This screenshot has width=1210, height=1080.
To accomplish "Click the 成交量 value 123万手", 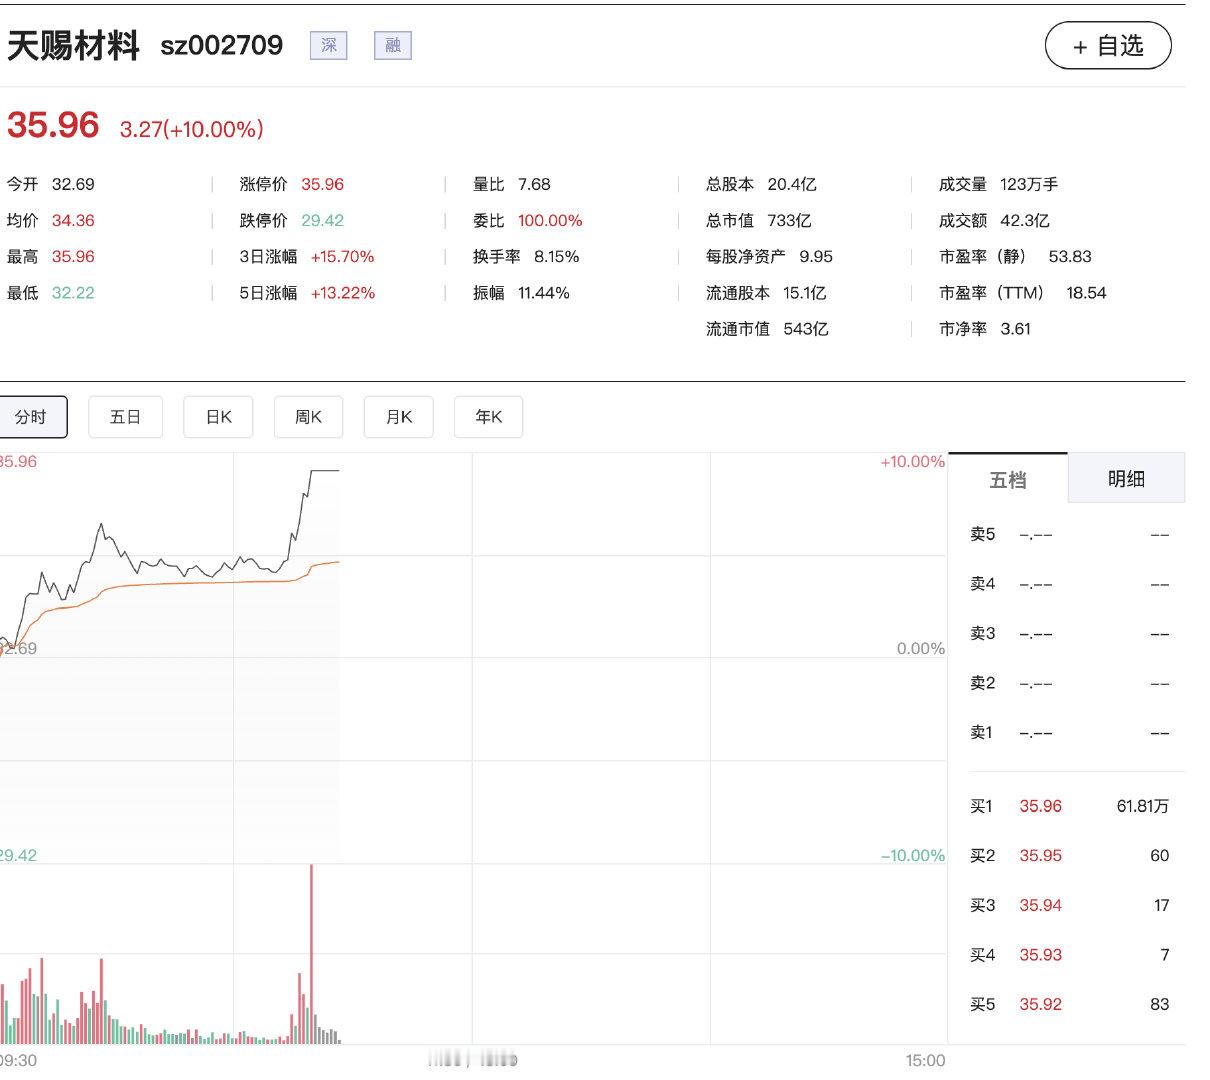I will 1029,184.
